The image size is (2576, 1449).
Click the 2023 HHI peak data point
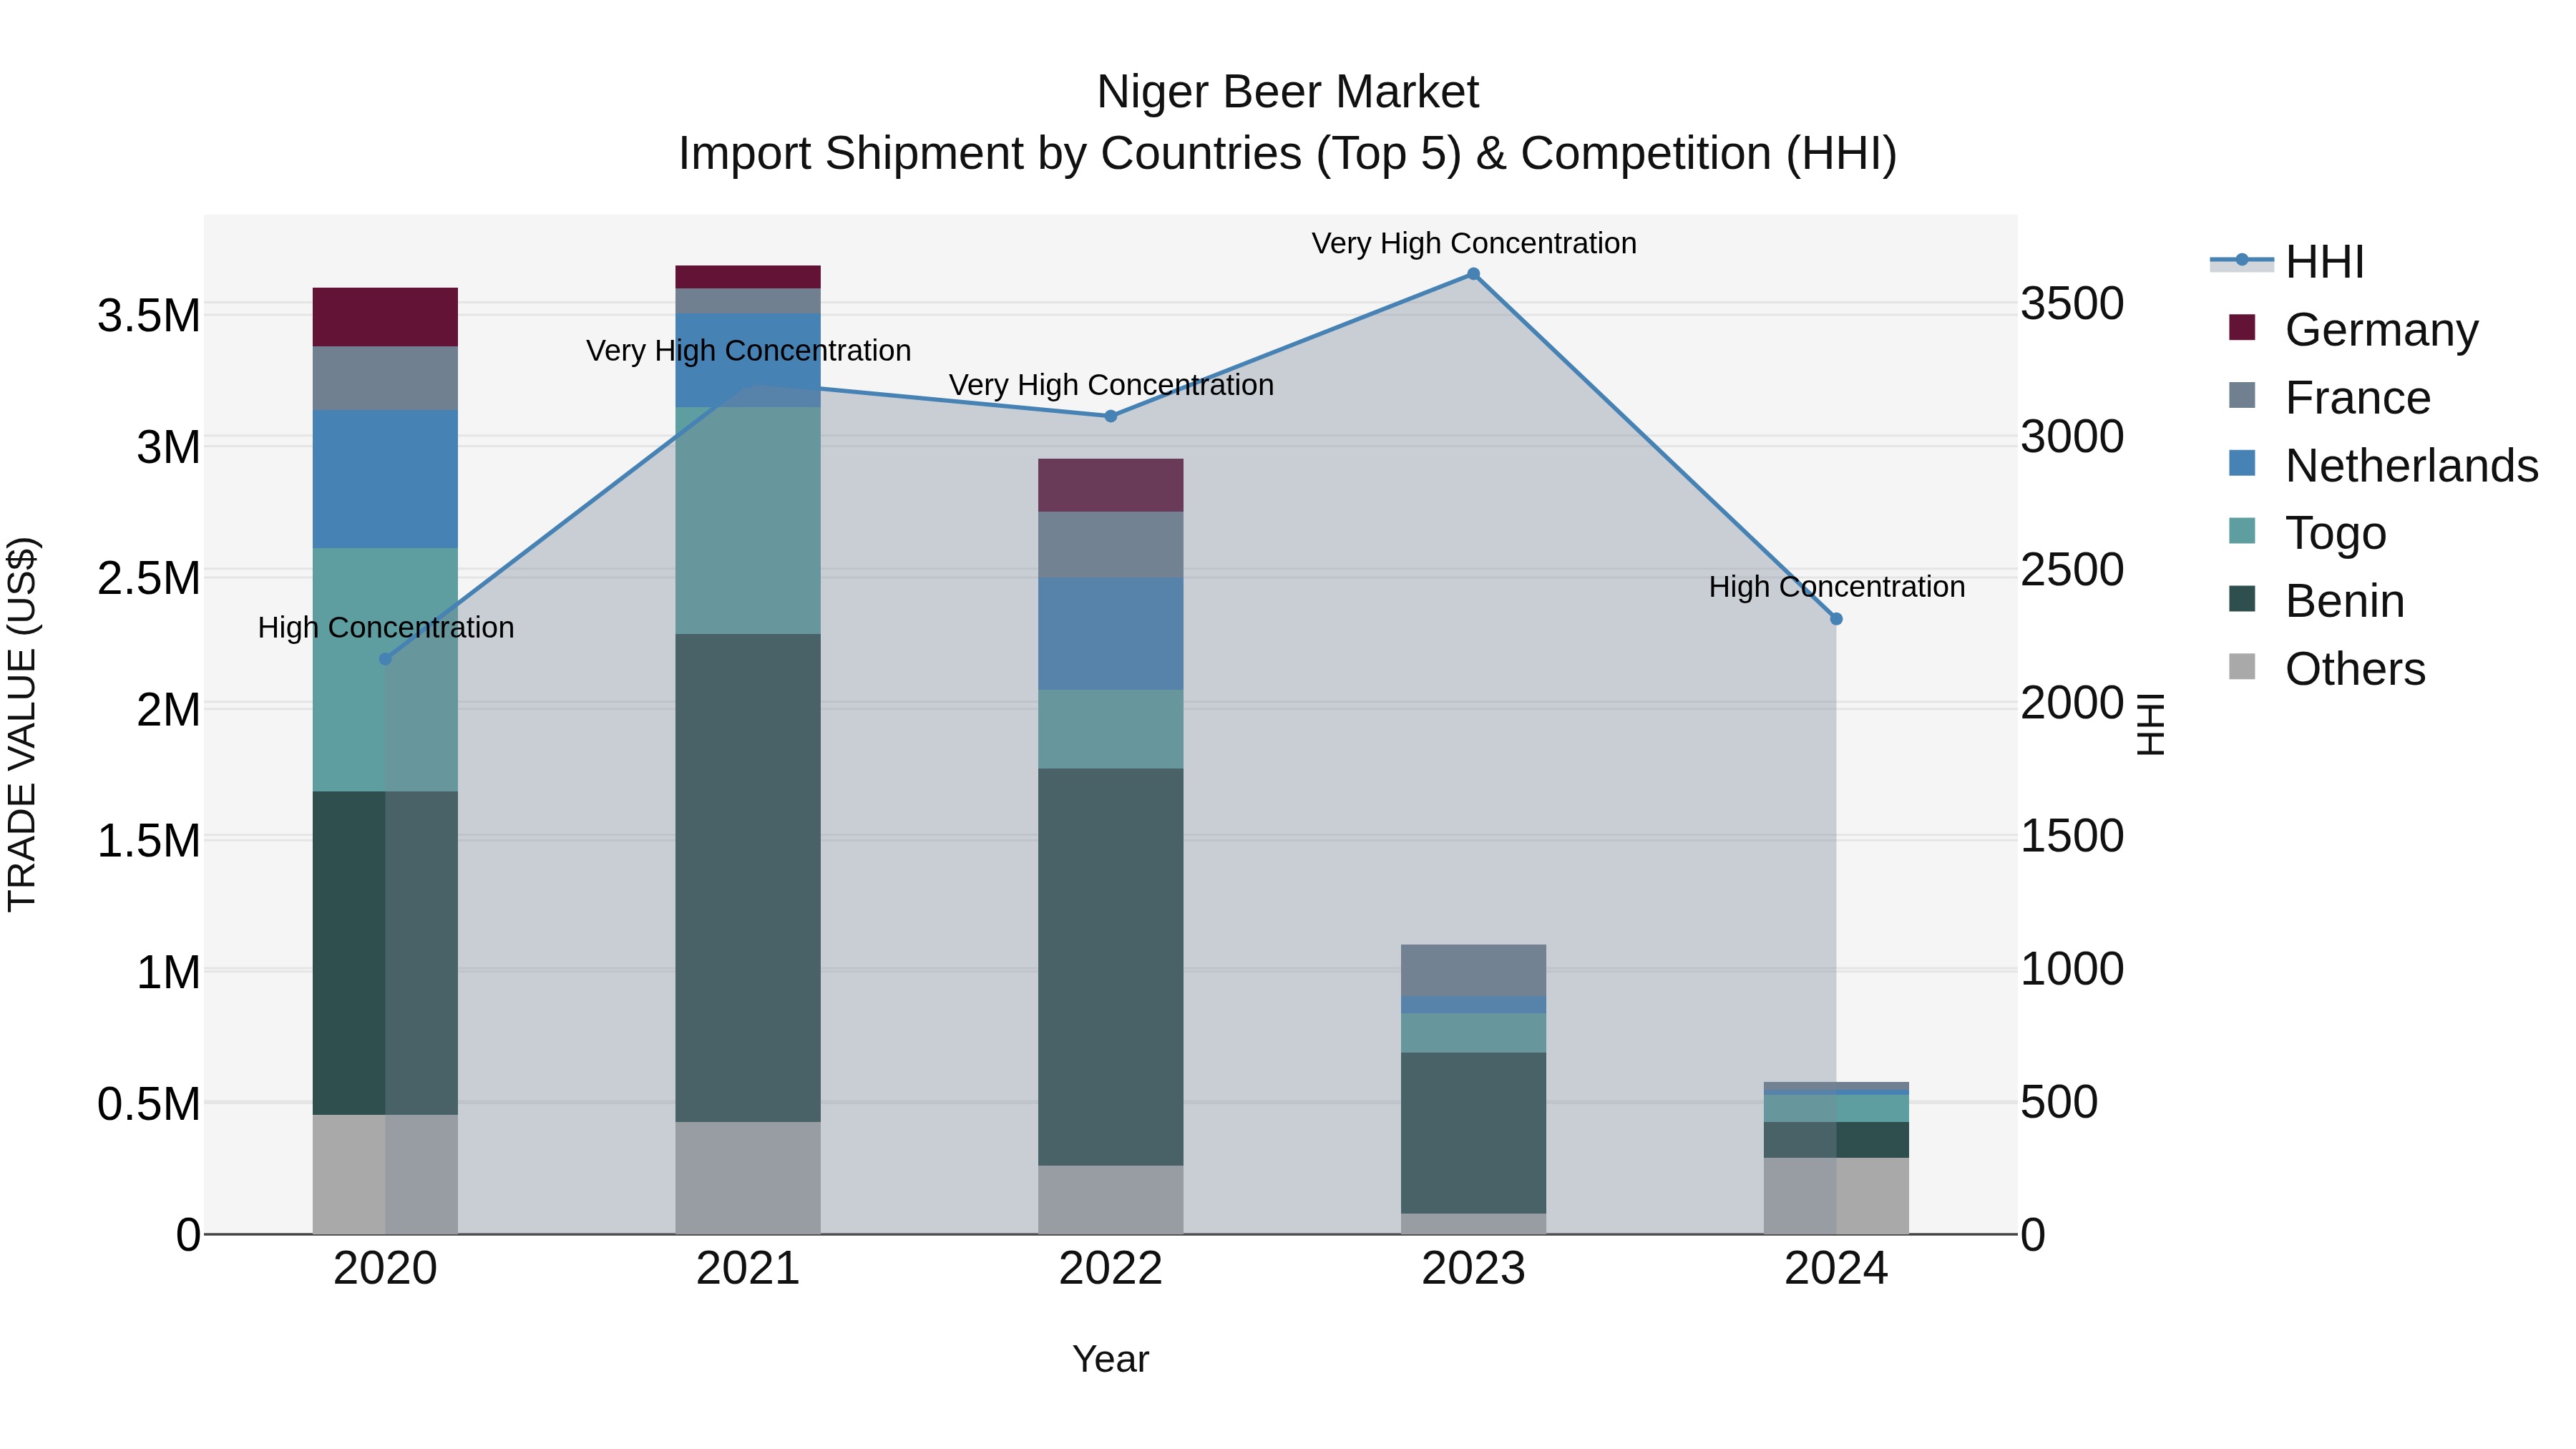1473,274
